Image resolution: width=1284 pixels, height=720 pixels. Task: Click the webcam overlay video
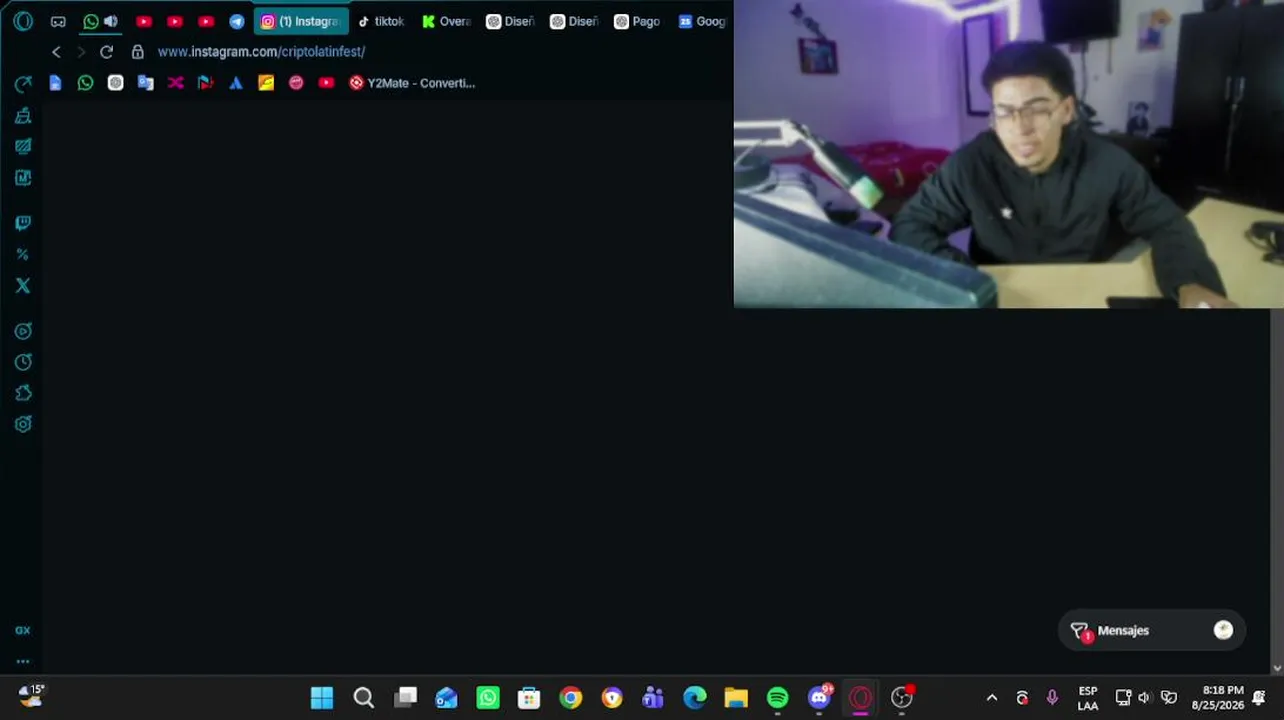click(x=1008, y=154)
